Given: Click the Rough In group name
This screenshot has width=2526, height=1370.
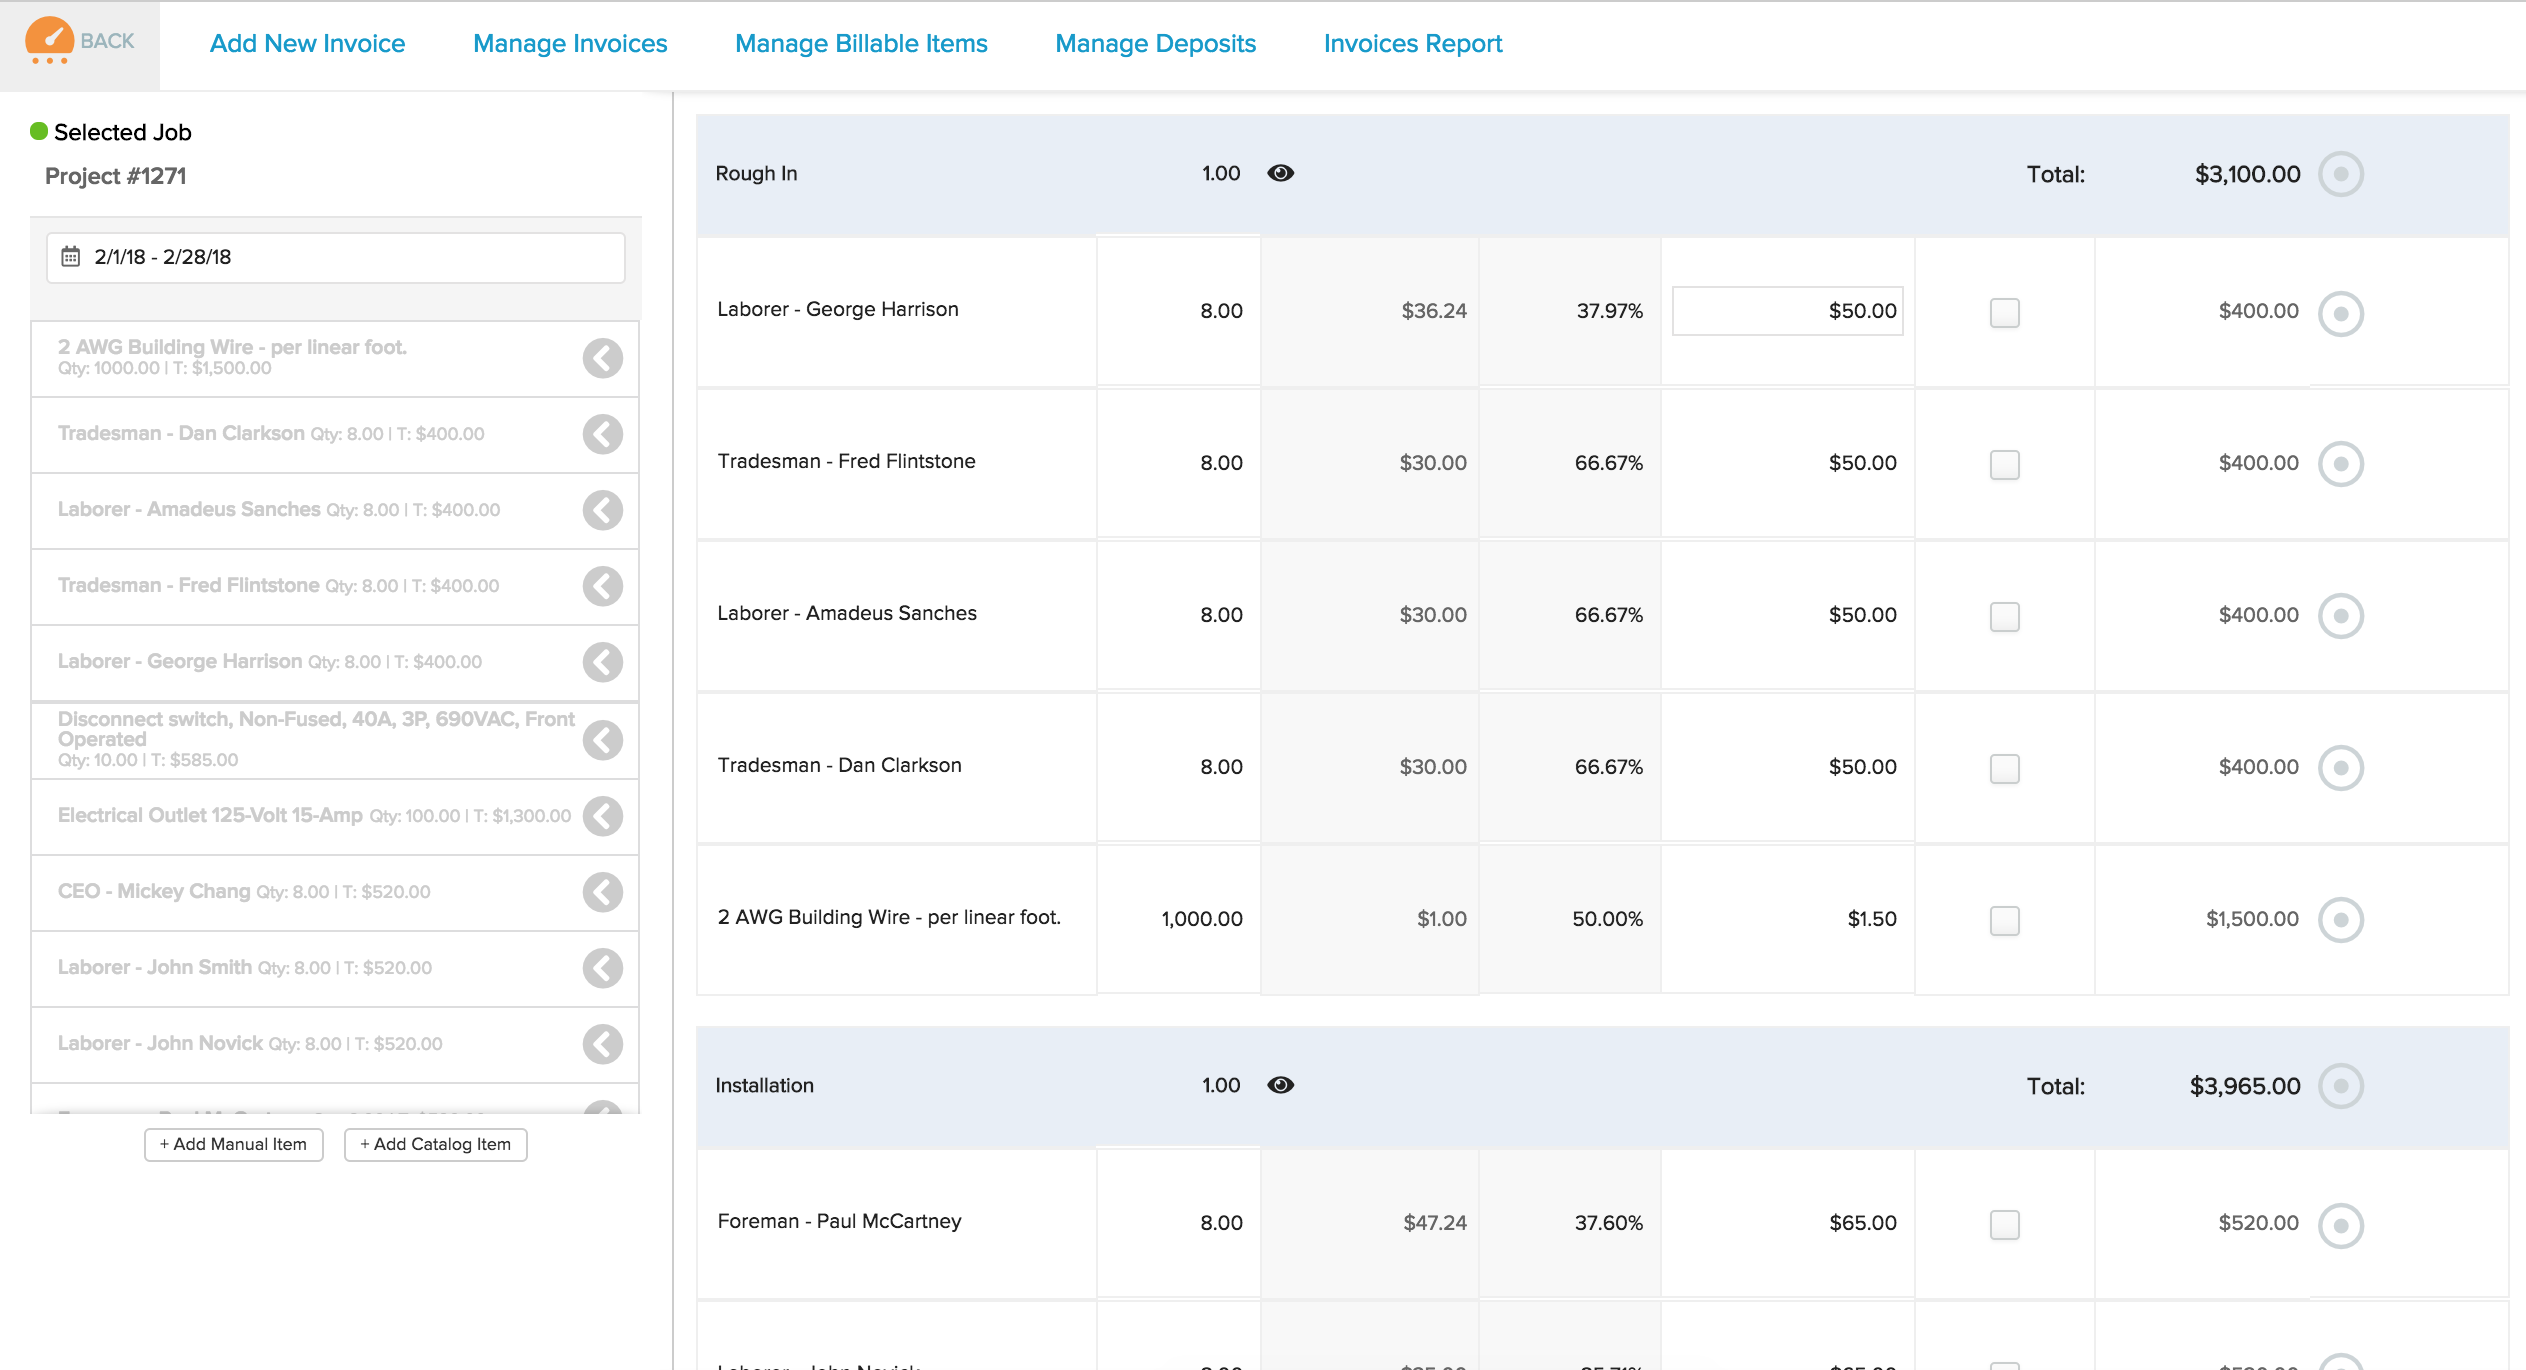Looking at the screenshot, I should click(756, 174).
